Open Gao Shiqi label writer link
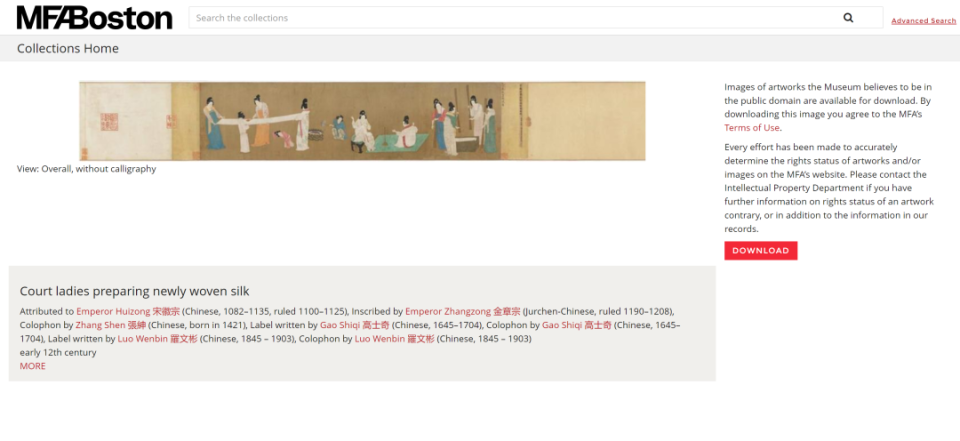Screen dimensions: 960x441 coord(354,325)
